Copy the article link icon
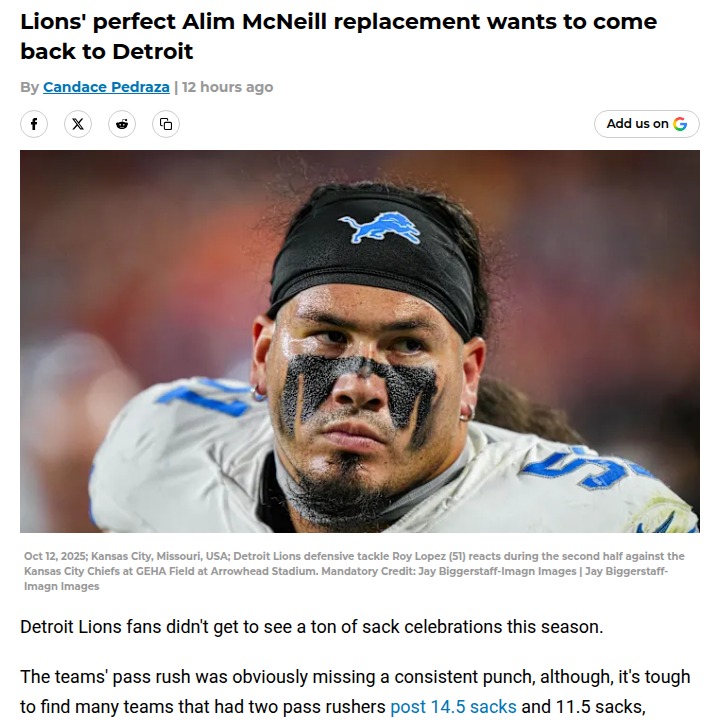 click(166, 124)
